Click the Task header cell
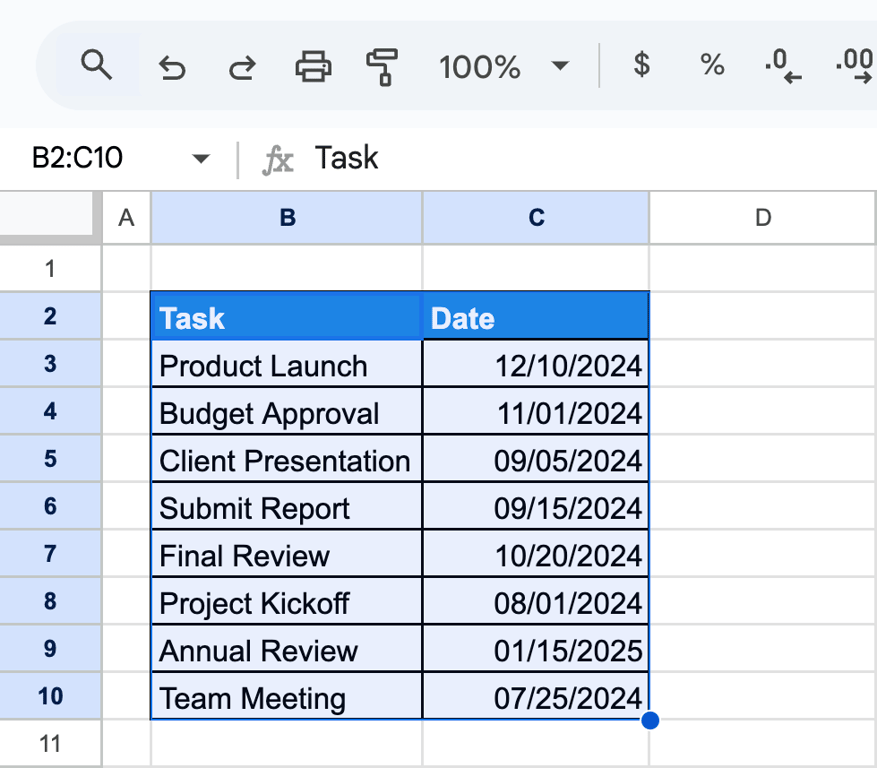This screenshot has height=768, width=877. pyautogui.click(x=287, y=316)
